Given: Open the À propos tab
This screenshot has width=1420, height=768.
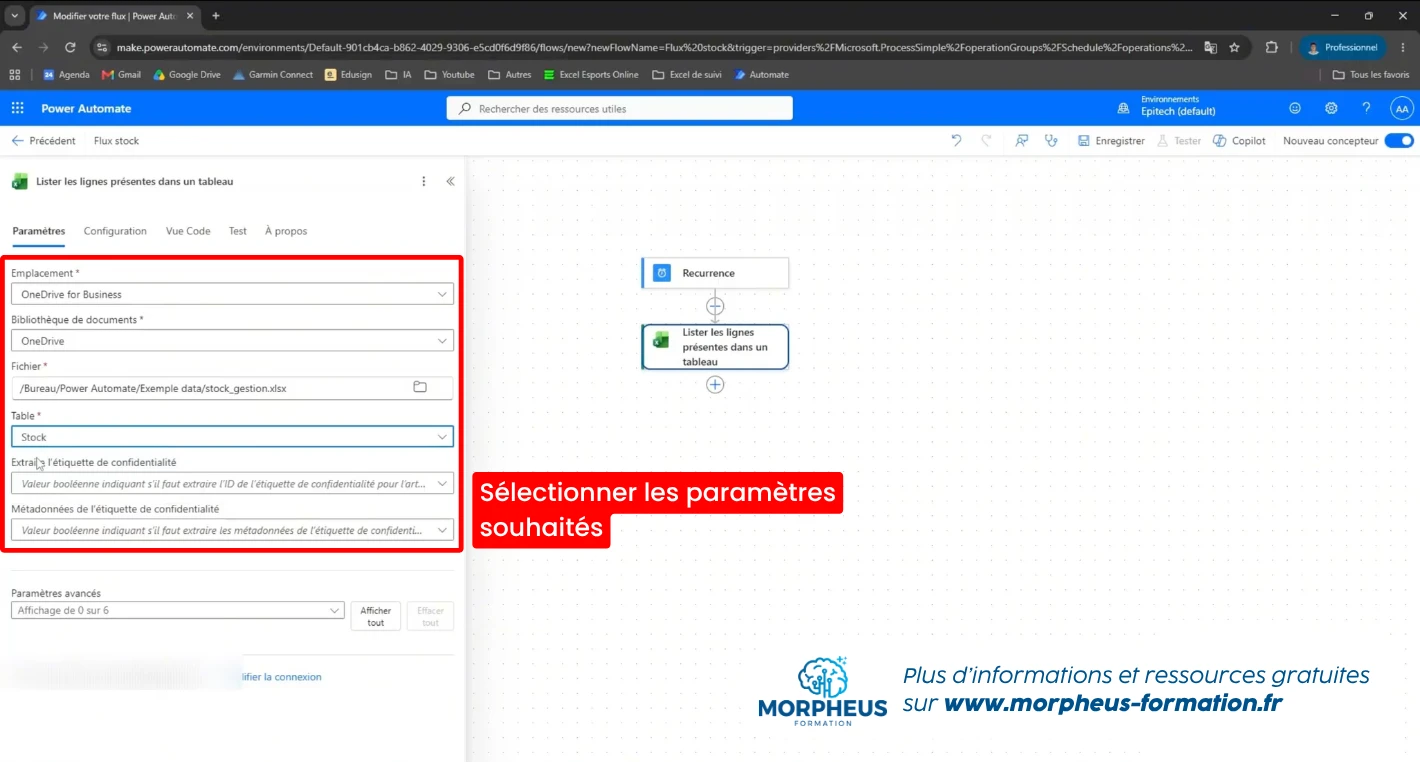Looking at the screenshot, I should 286,231.
